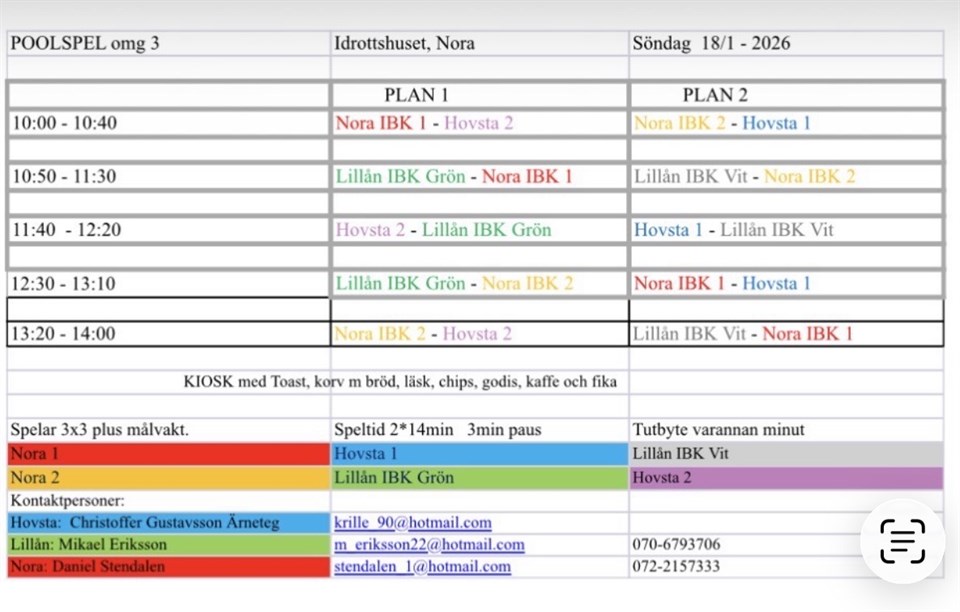The image size is (960, 612).
Task: Open the m_eriksson22@hotmail.com email link
Action: [x=430, y=545]
